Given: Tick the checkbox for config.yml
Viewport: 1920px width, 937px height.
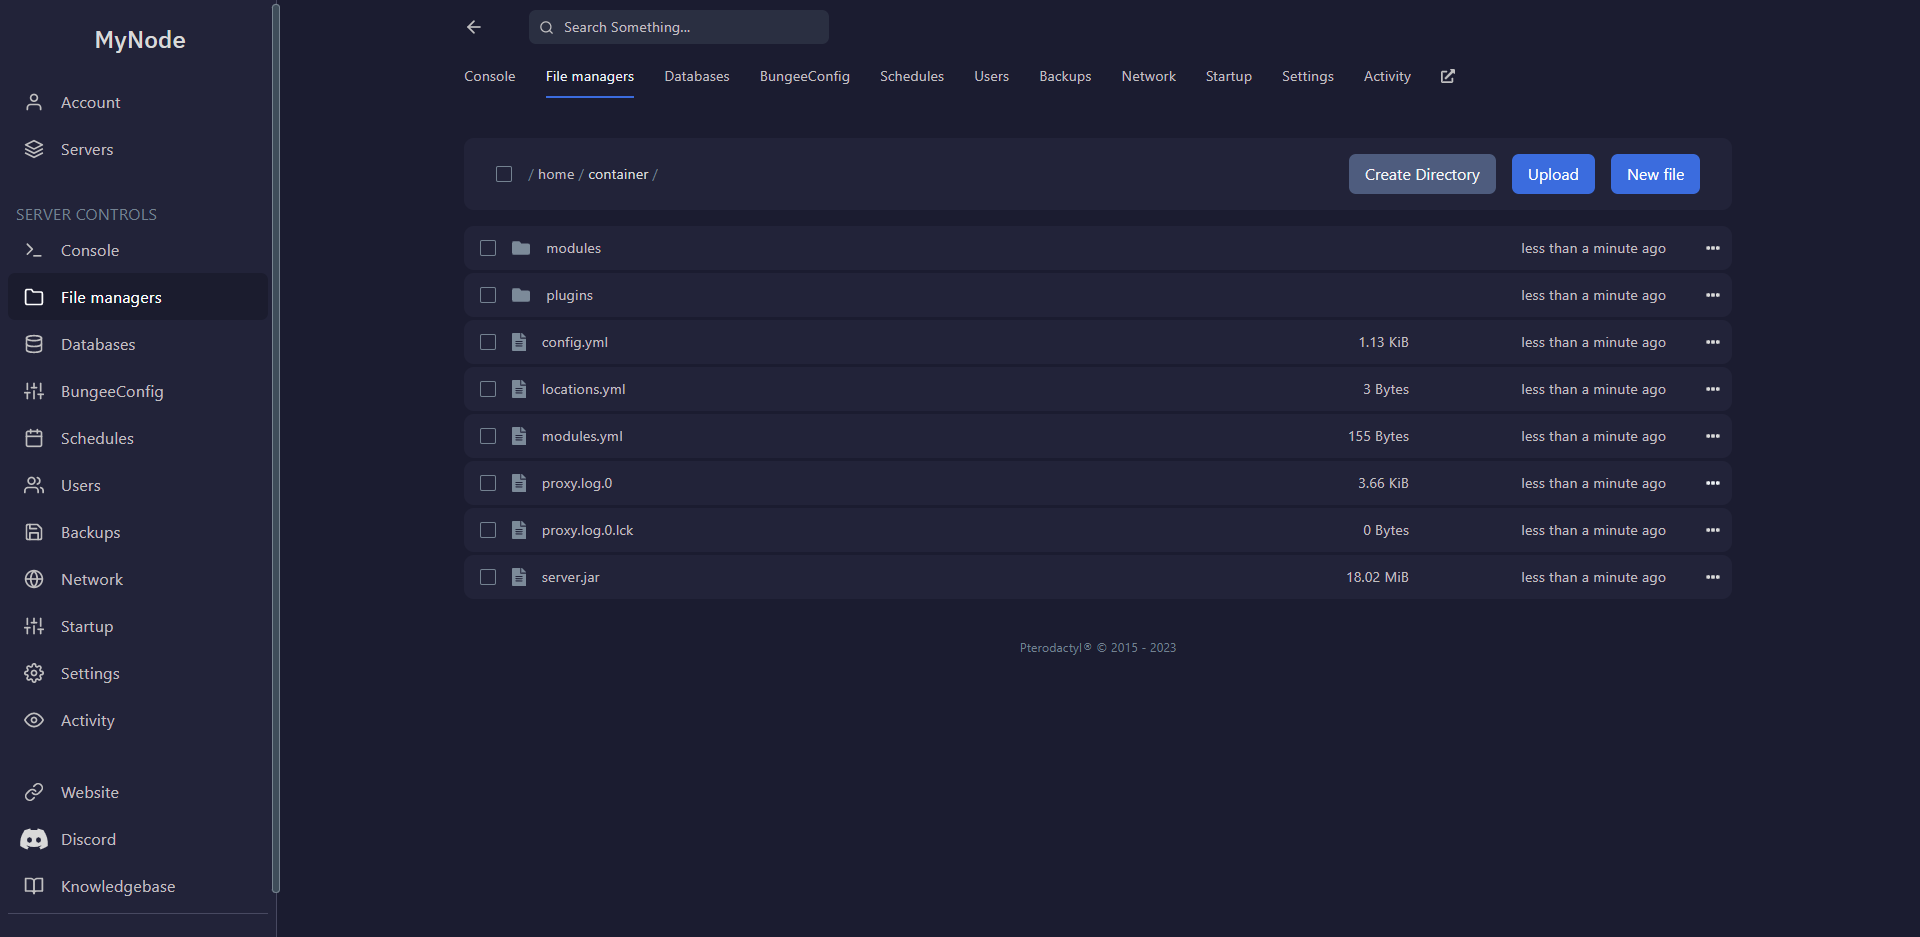Looking at the screenshot, I should pos(488,342).
